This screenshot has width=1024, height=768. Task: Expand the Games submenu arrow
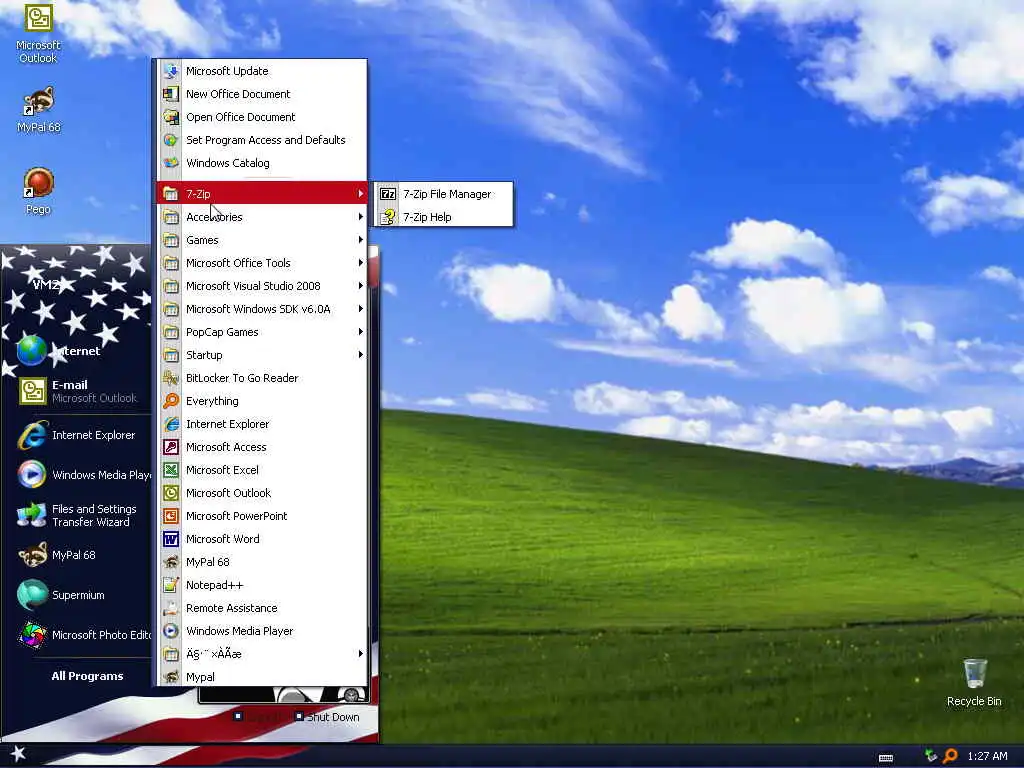point(360,240)
